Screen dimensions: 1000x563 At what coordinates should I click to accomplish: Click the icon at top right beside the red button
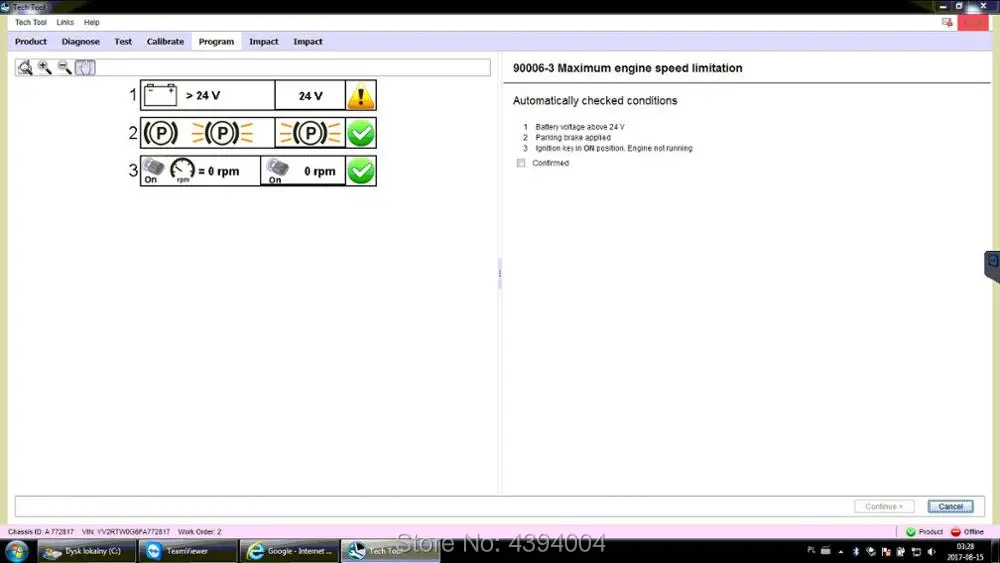click(947, 22)
